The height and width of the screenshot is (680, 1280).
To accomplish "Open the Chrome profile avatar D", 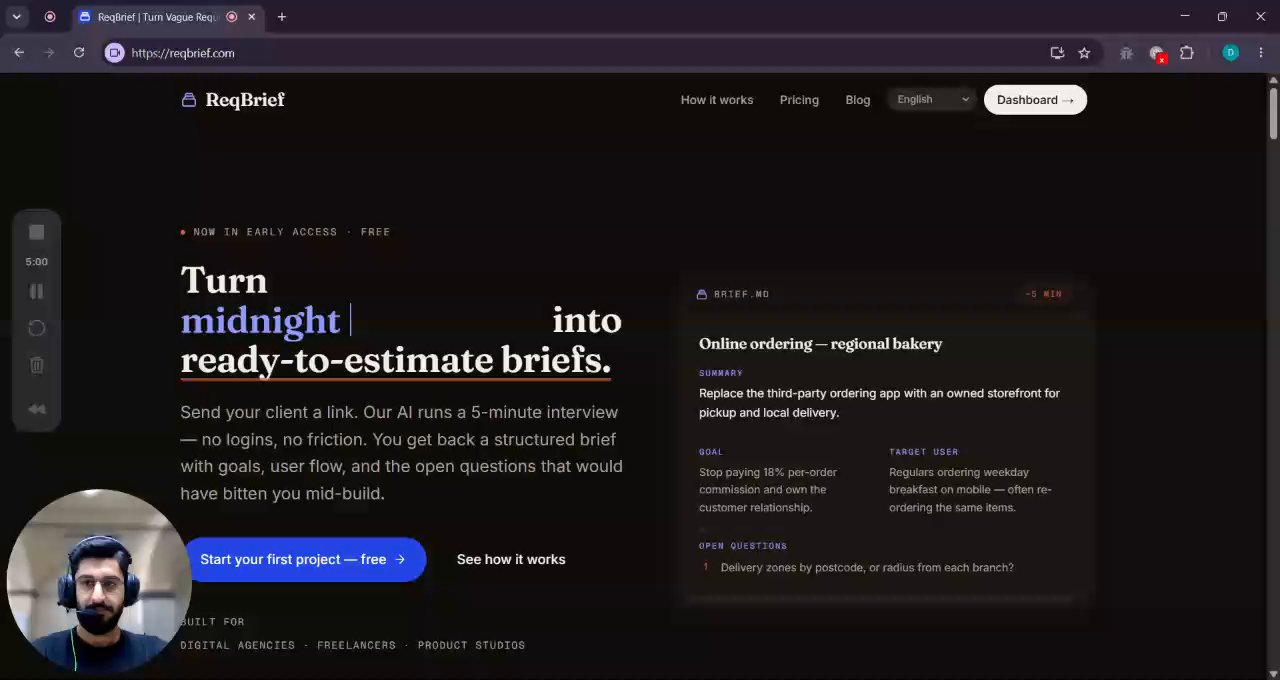I will 1231,53.
